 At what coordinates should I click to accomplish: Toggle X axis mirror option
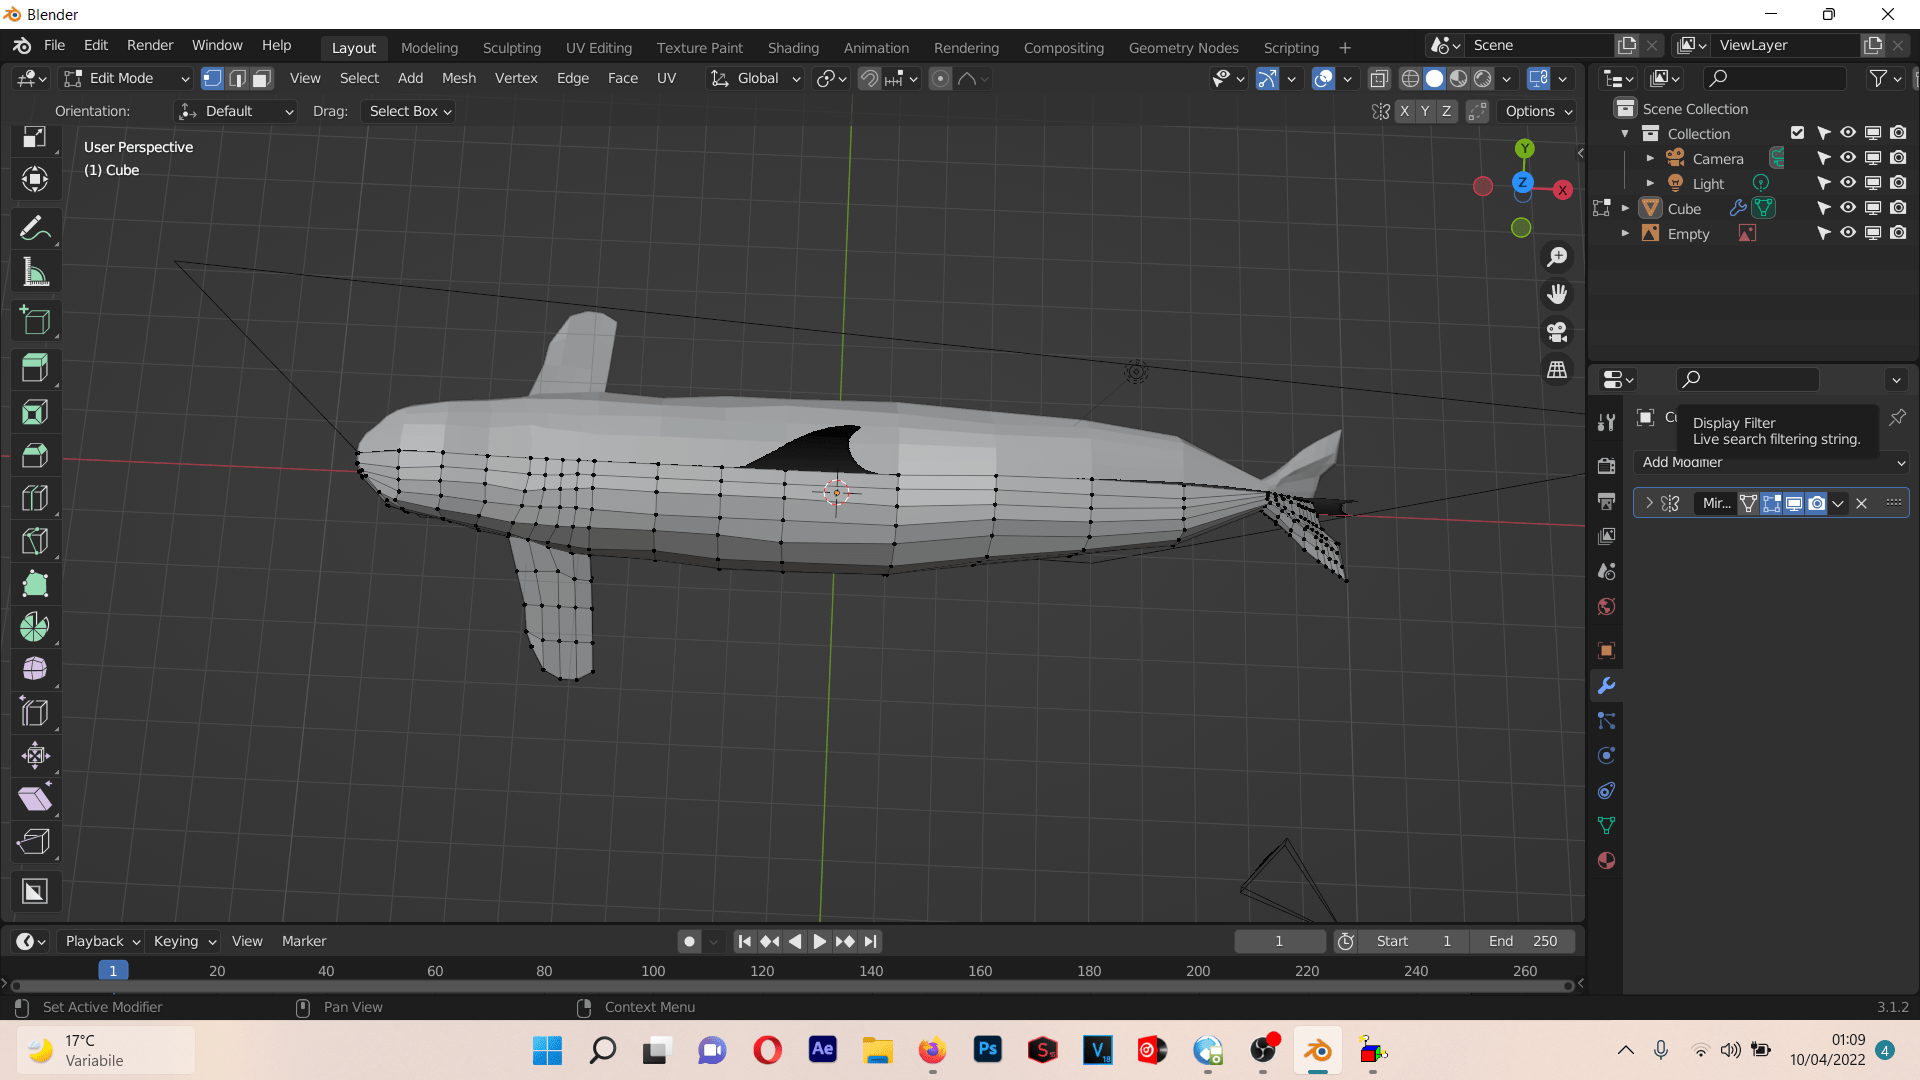pos(1404,111)
